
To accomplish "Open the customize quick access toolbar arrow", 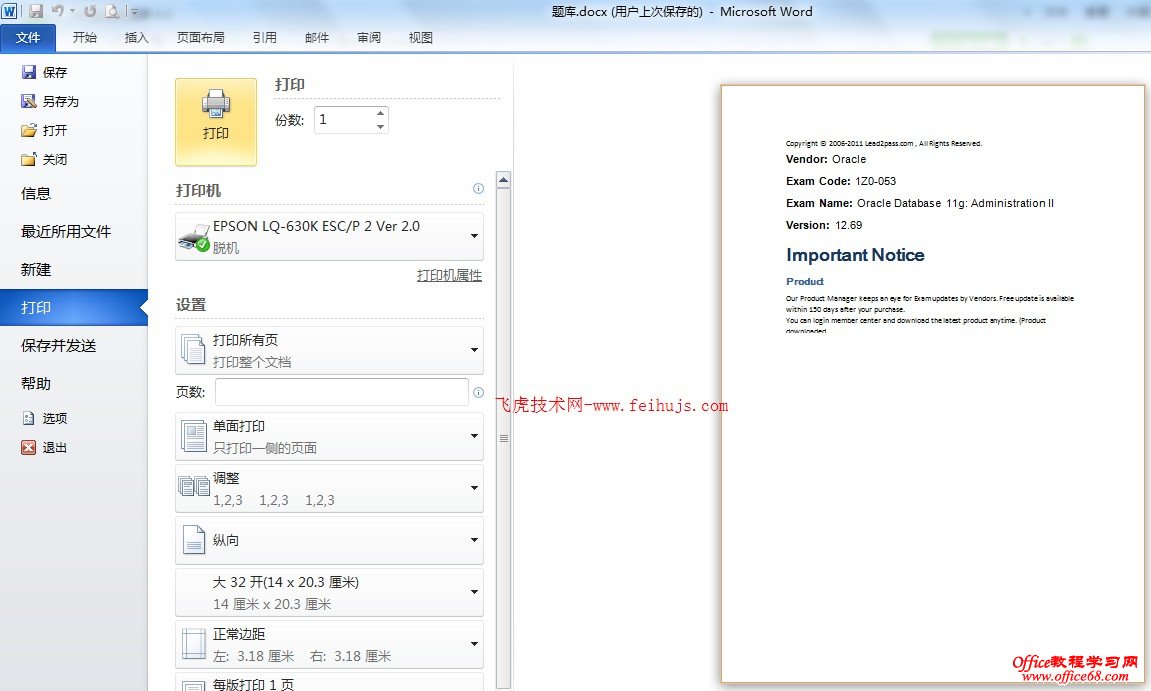I will 134,12.
